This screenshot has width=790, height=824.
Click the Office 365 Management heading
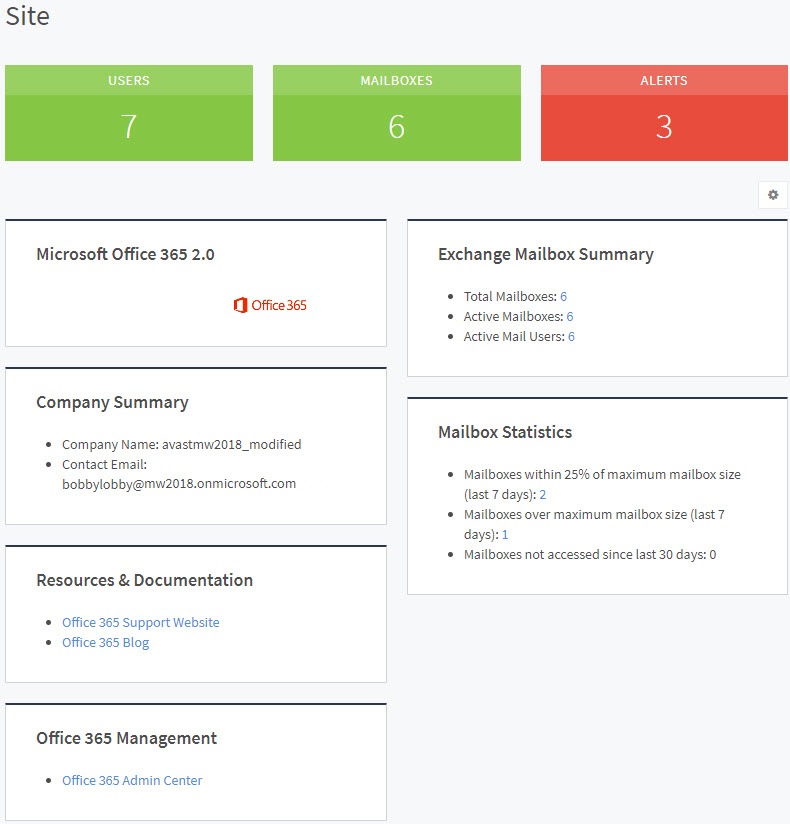pyautogui.click(x=126, y=738)
